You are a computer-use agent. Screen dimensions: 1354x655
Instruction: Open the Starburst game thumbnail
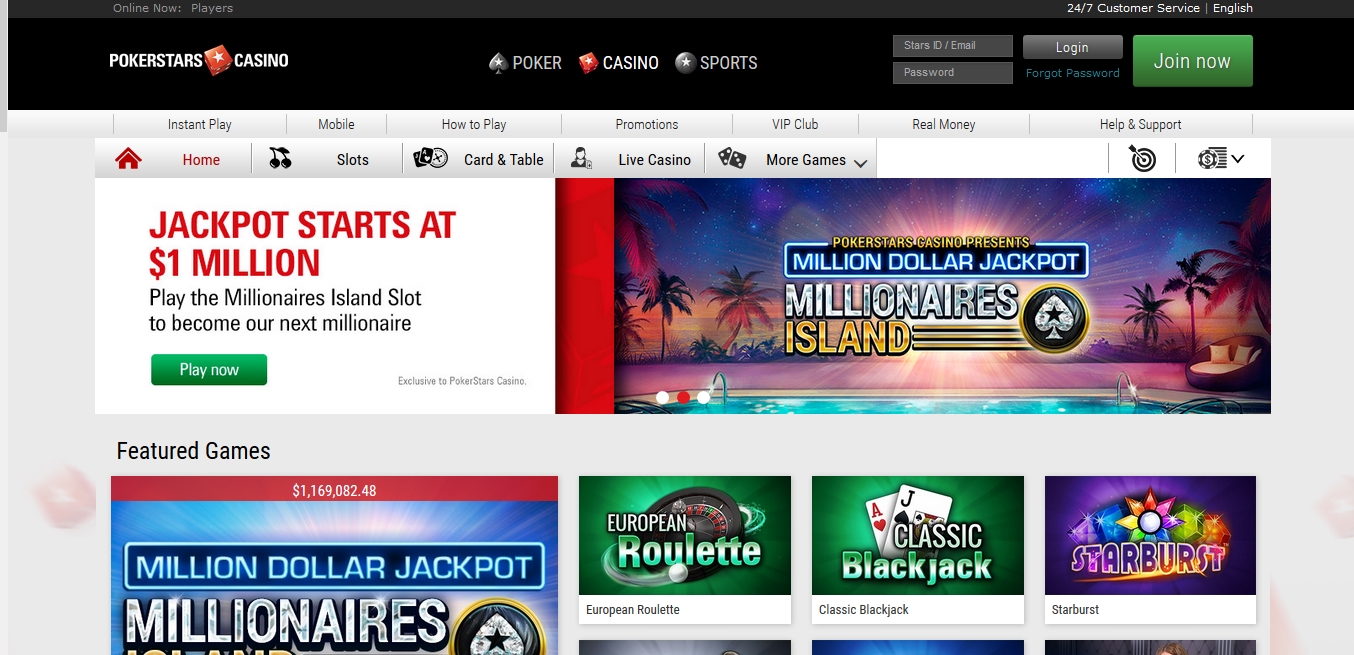[x=1150, y=536]
